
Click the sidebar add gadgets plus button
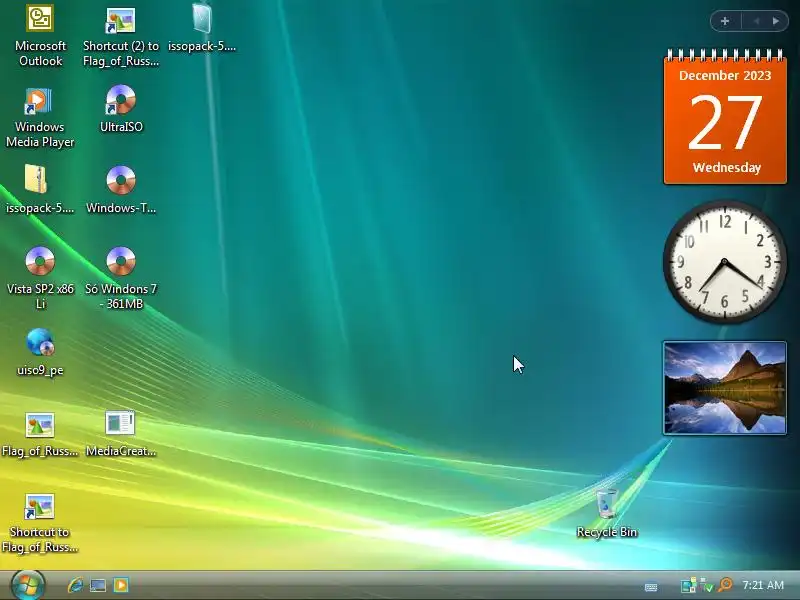point(725,21)
